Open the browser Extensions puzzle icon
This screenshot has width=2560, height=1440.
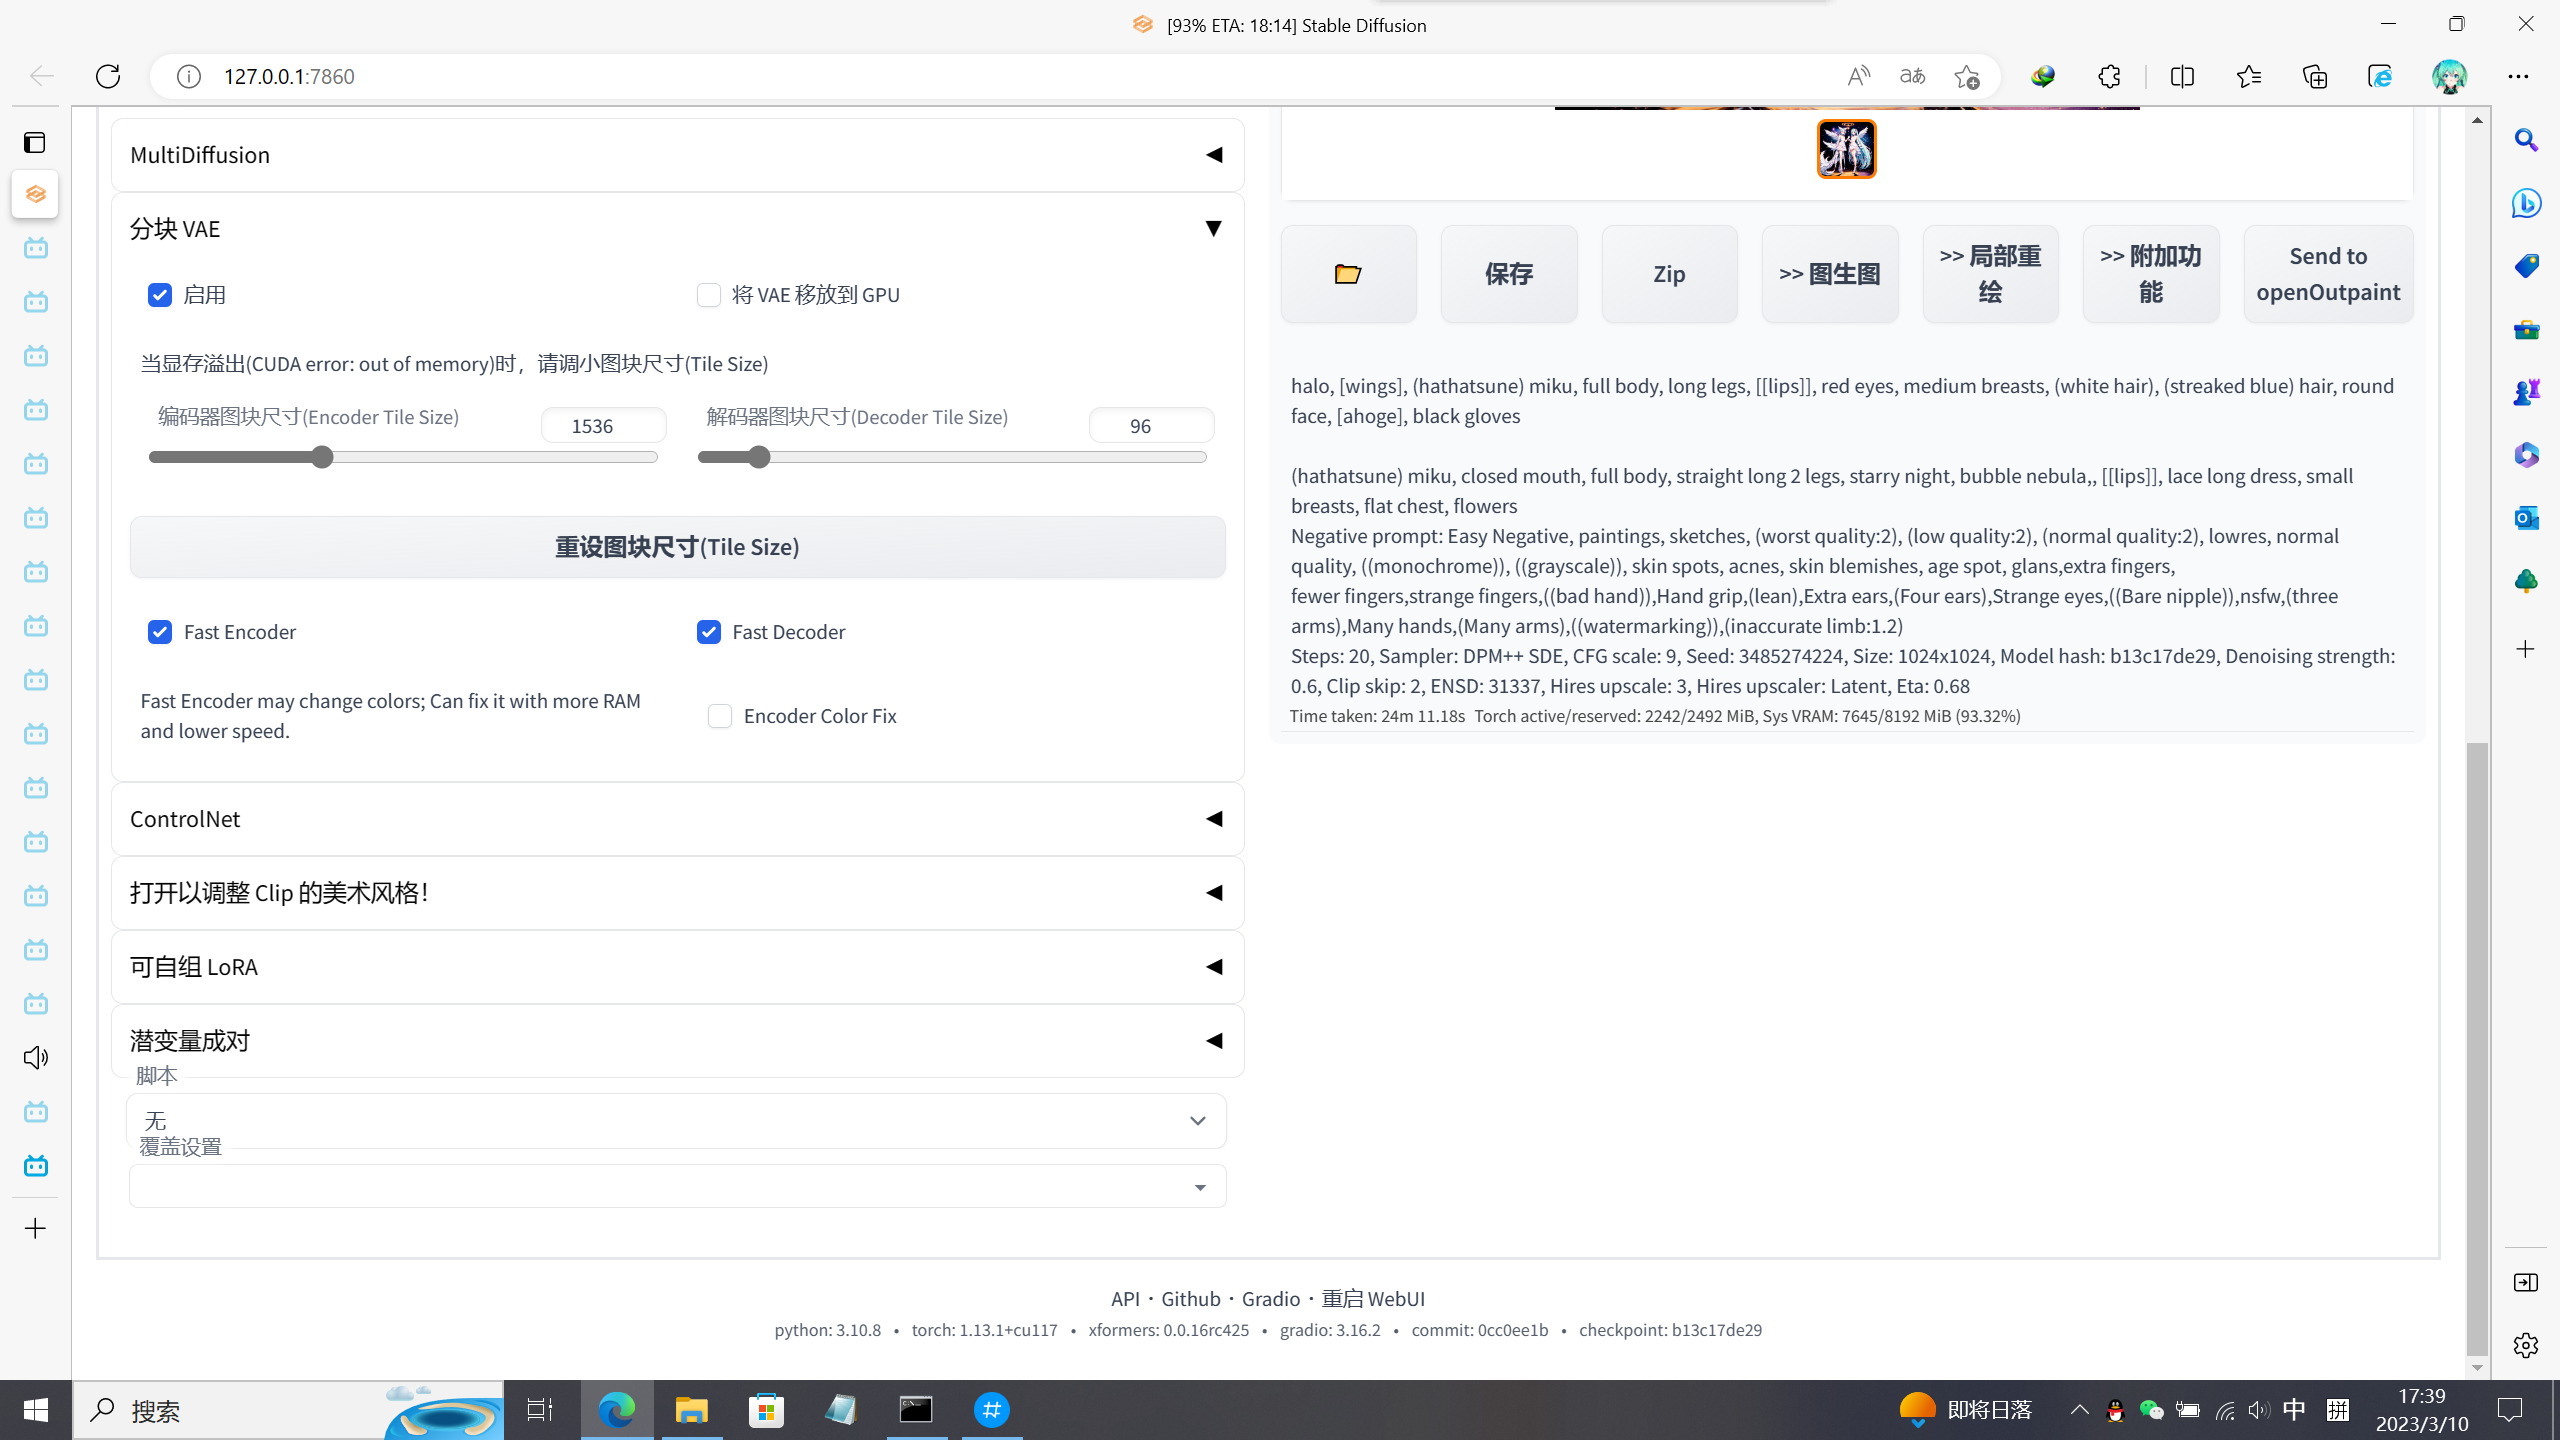pyautogui.click(x=2109, y=76)
